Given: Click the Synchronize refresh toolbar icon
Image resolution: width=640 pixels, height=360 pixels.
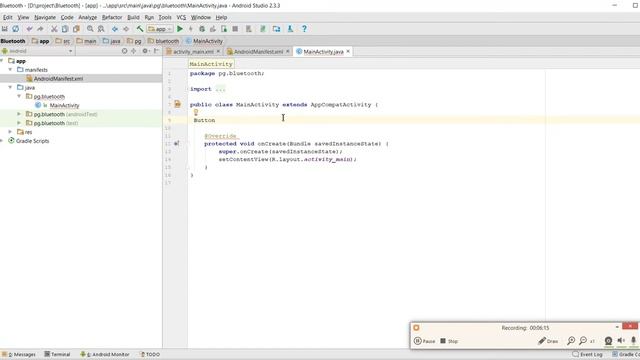Looking at the screenshot, I should (16, 29).
